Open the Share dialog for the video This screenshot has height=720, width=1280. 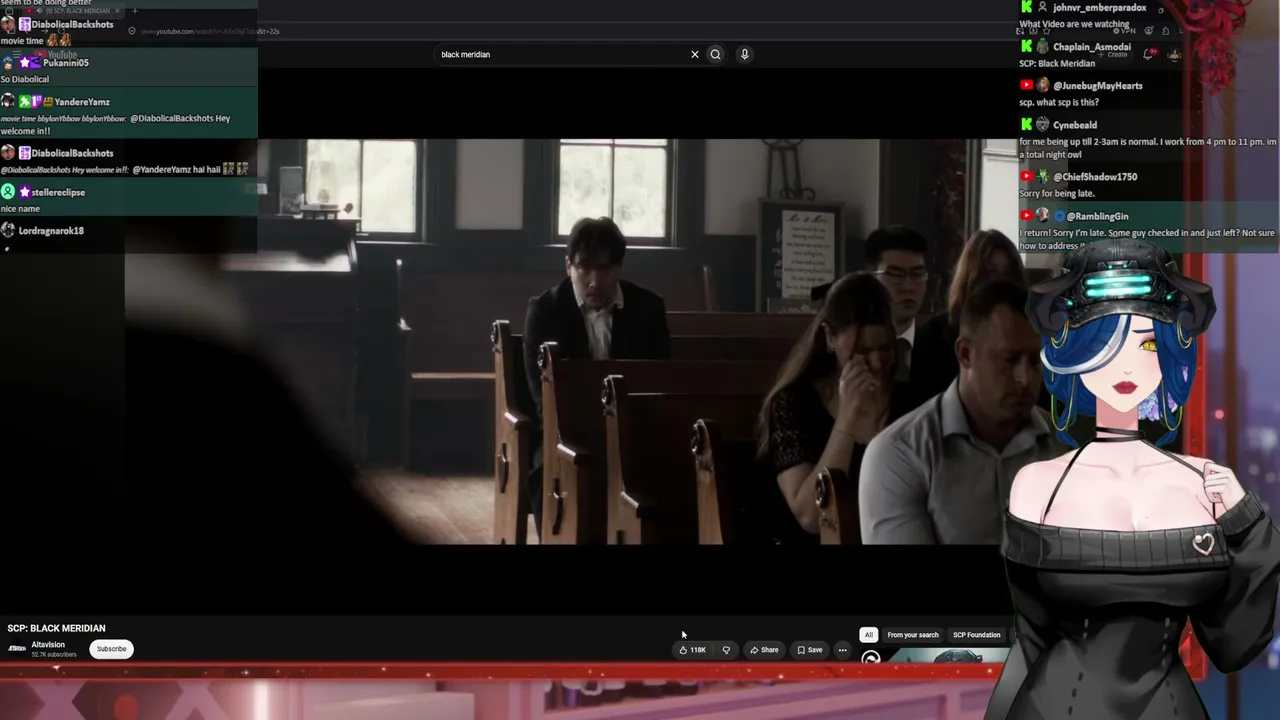[x=764, y=650]
